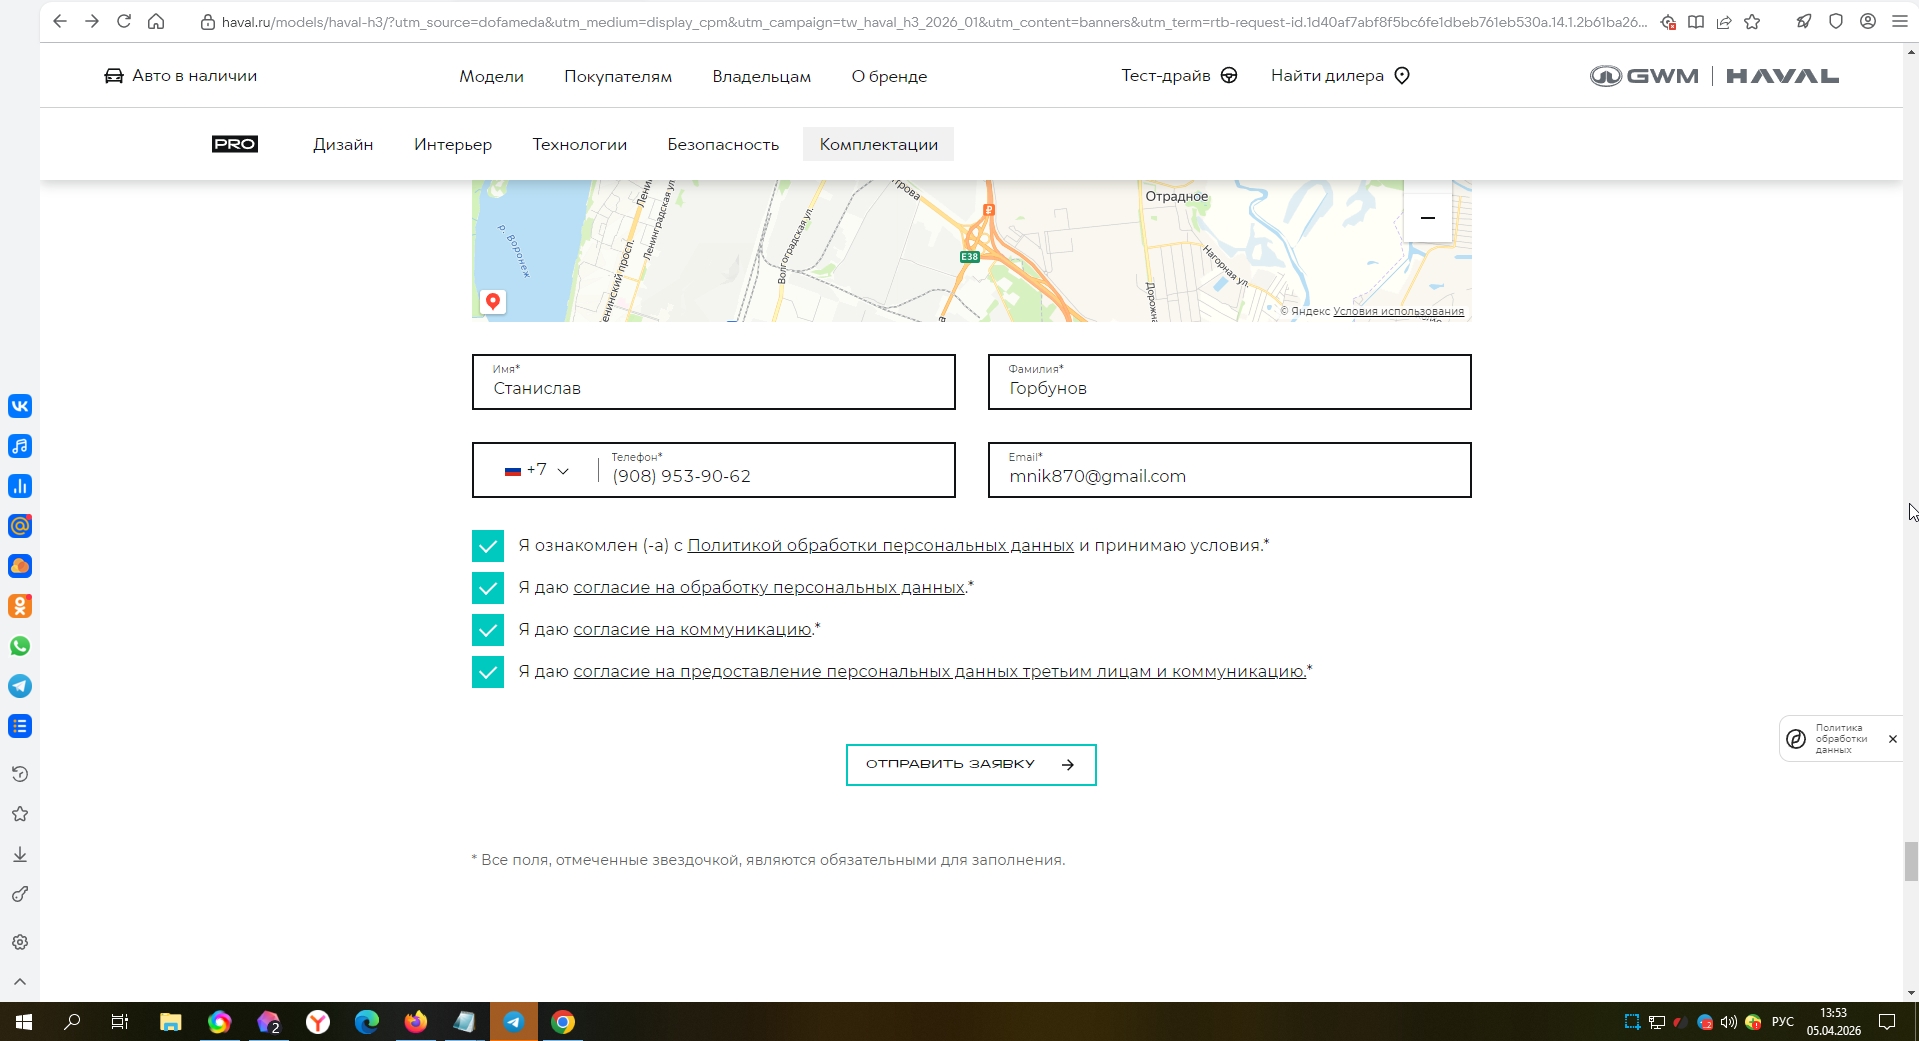This screenshot has height=1041, width=1919.
Task: Open the music service sidebar icon
Action: [x=20, y=446]
